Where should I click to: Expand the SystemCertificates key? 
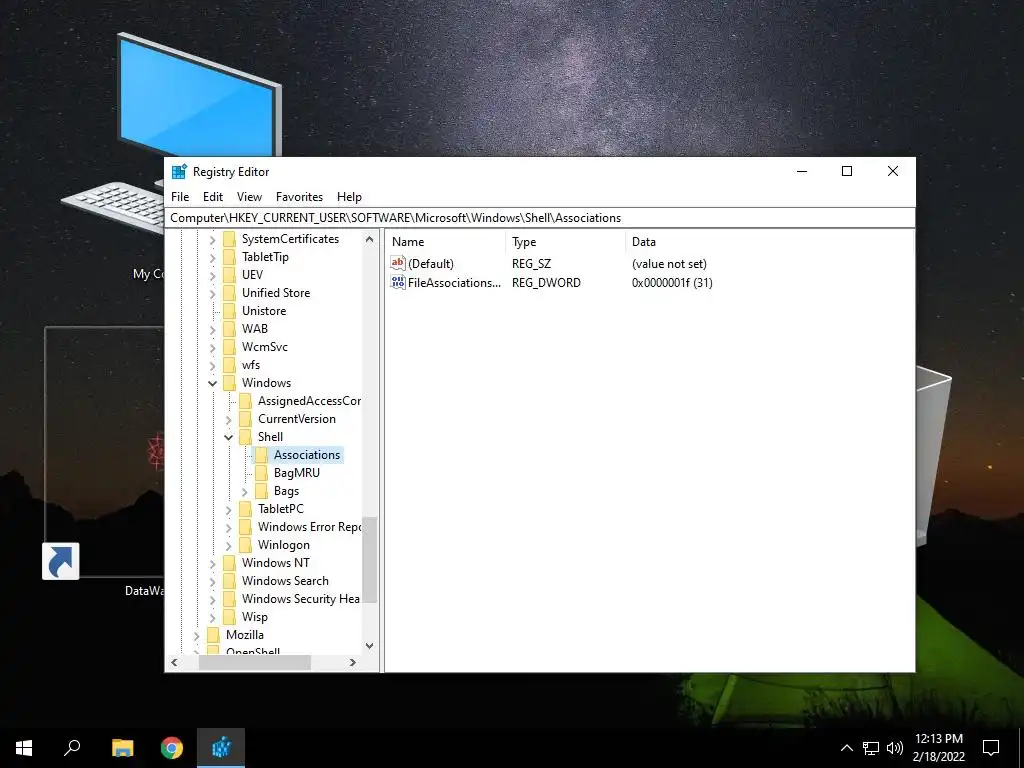coord(212,240)
